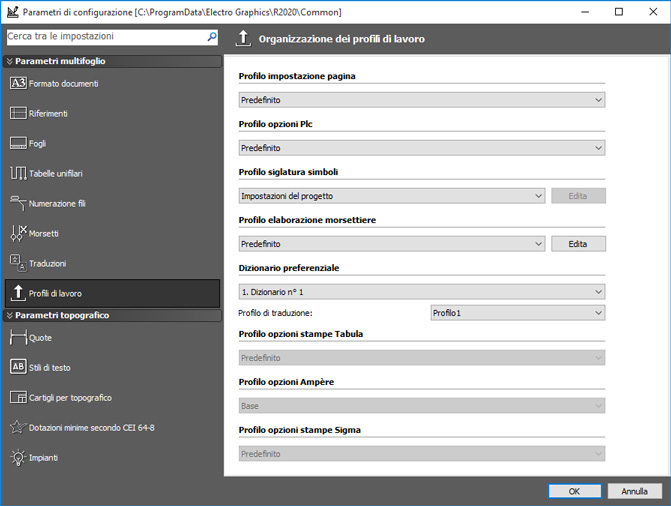Select Cartigli per topografico label
Screen dimensions: 671x506
tap(70, 398)
